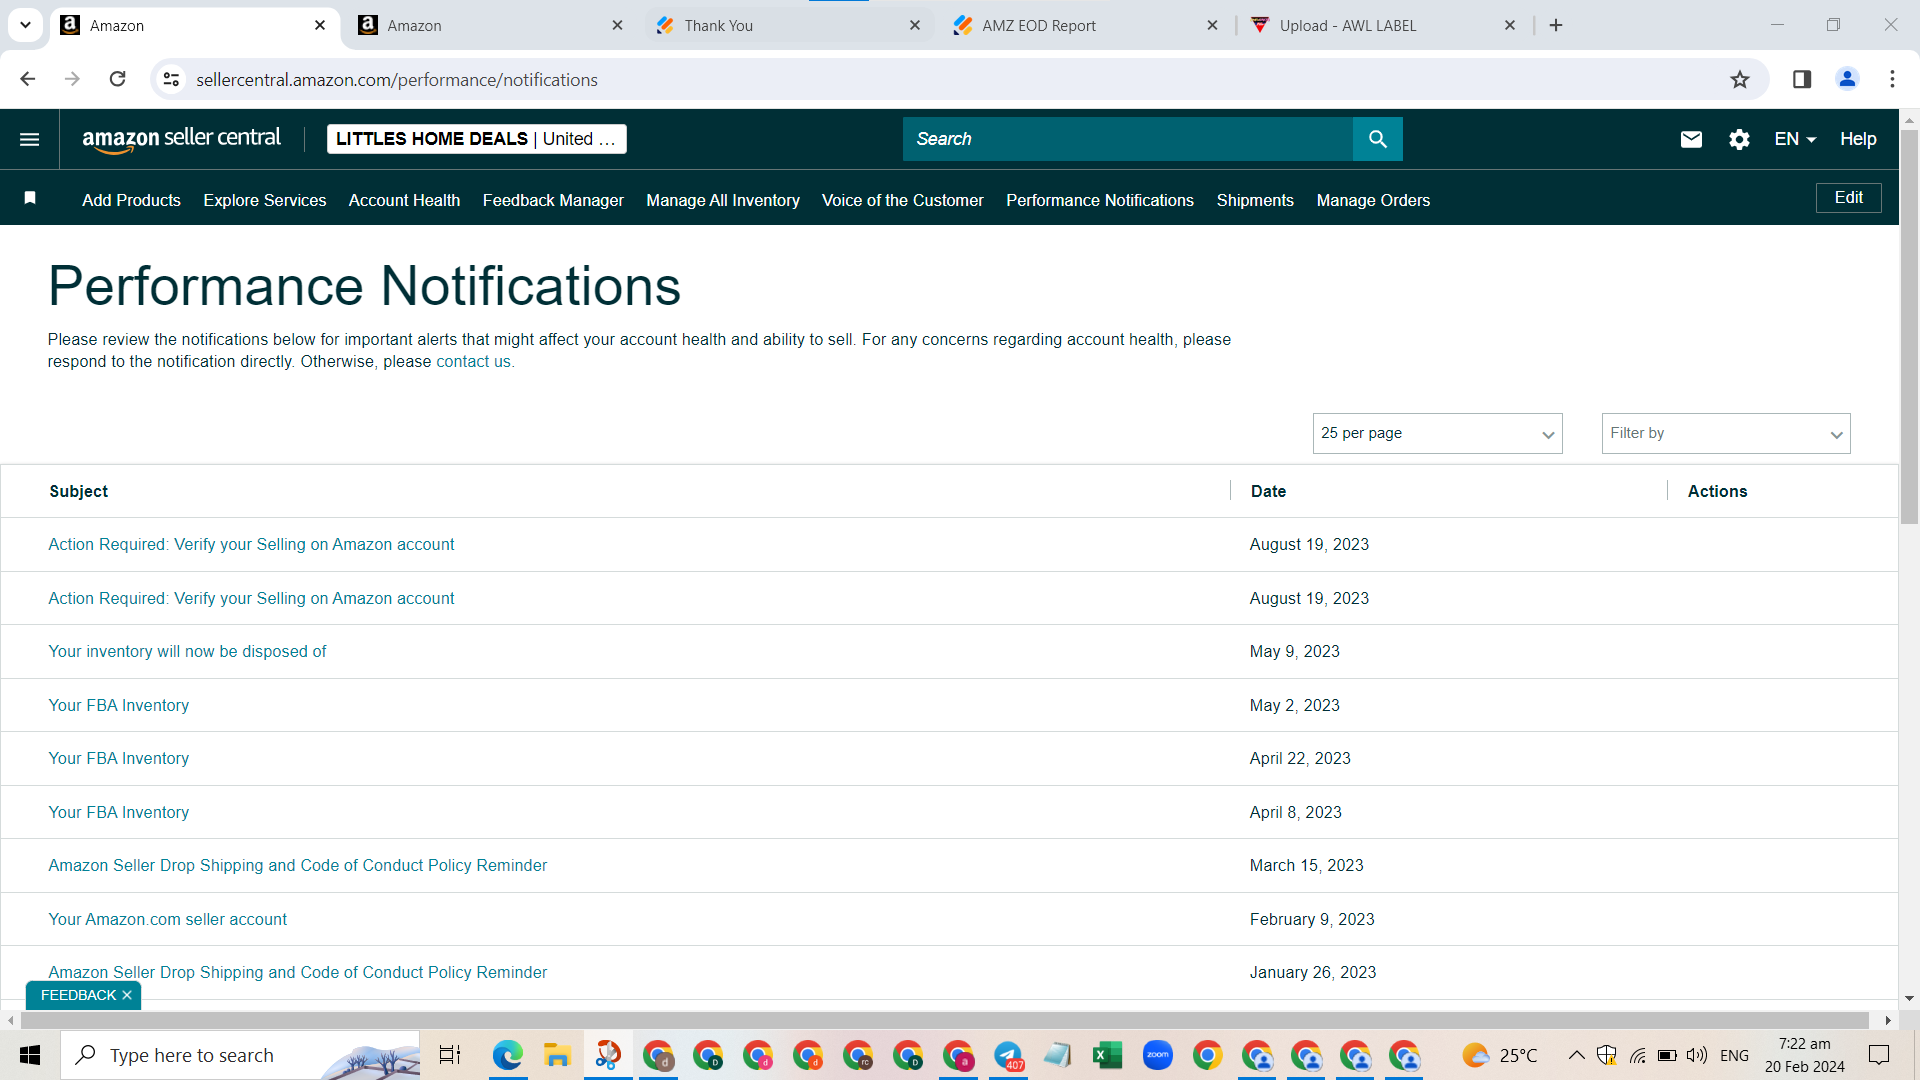Click the Subject column header
Screen dimensions: 1920x1080
pyautogui.click(x=79, y=492)
